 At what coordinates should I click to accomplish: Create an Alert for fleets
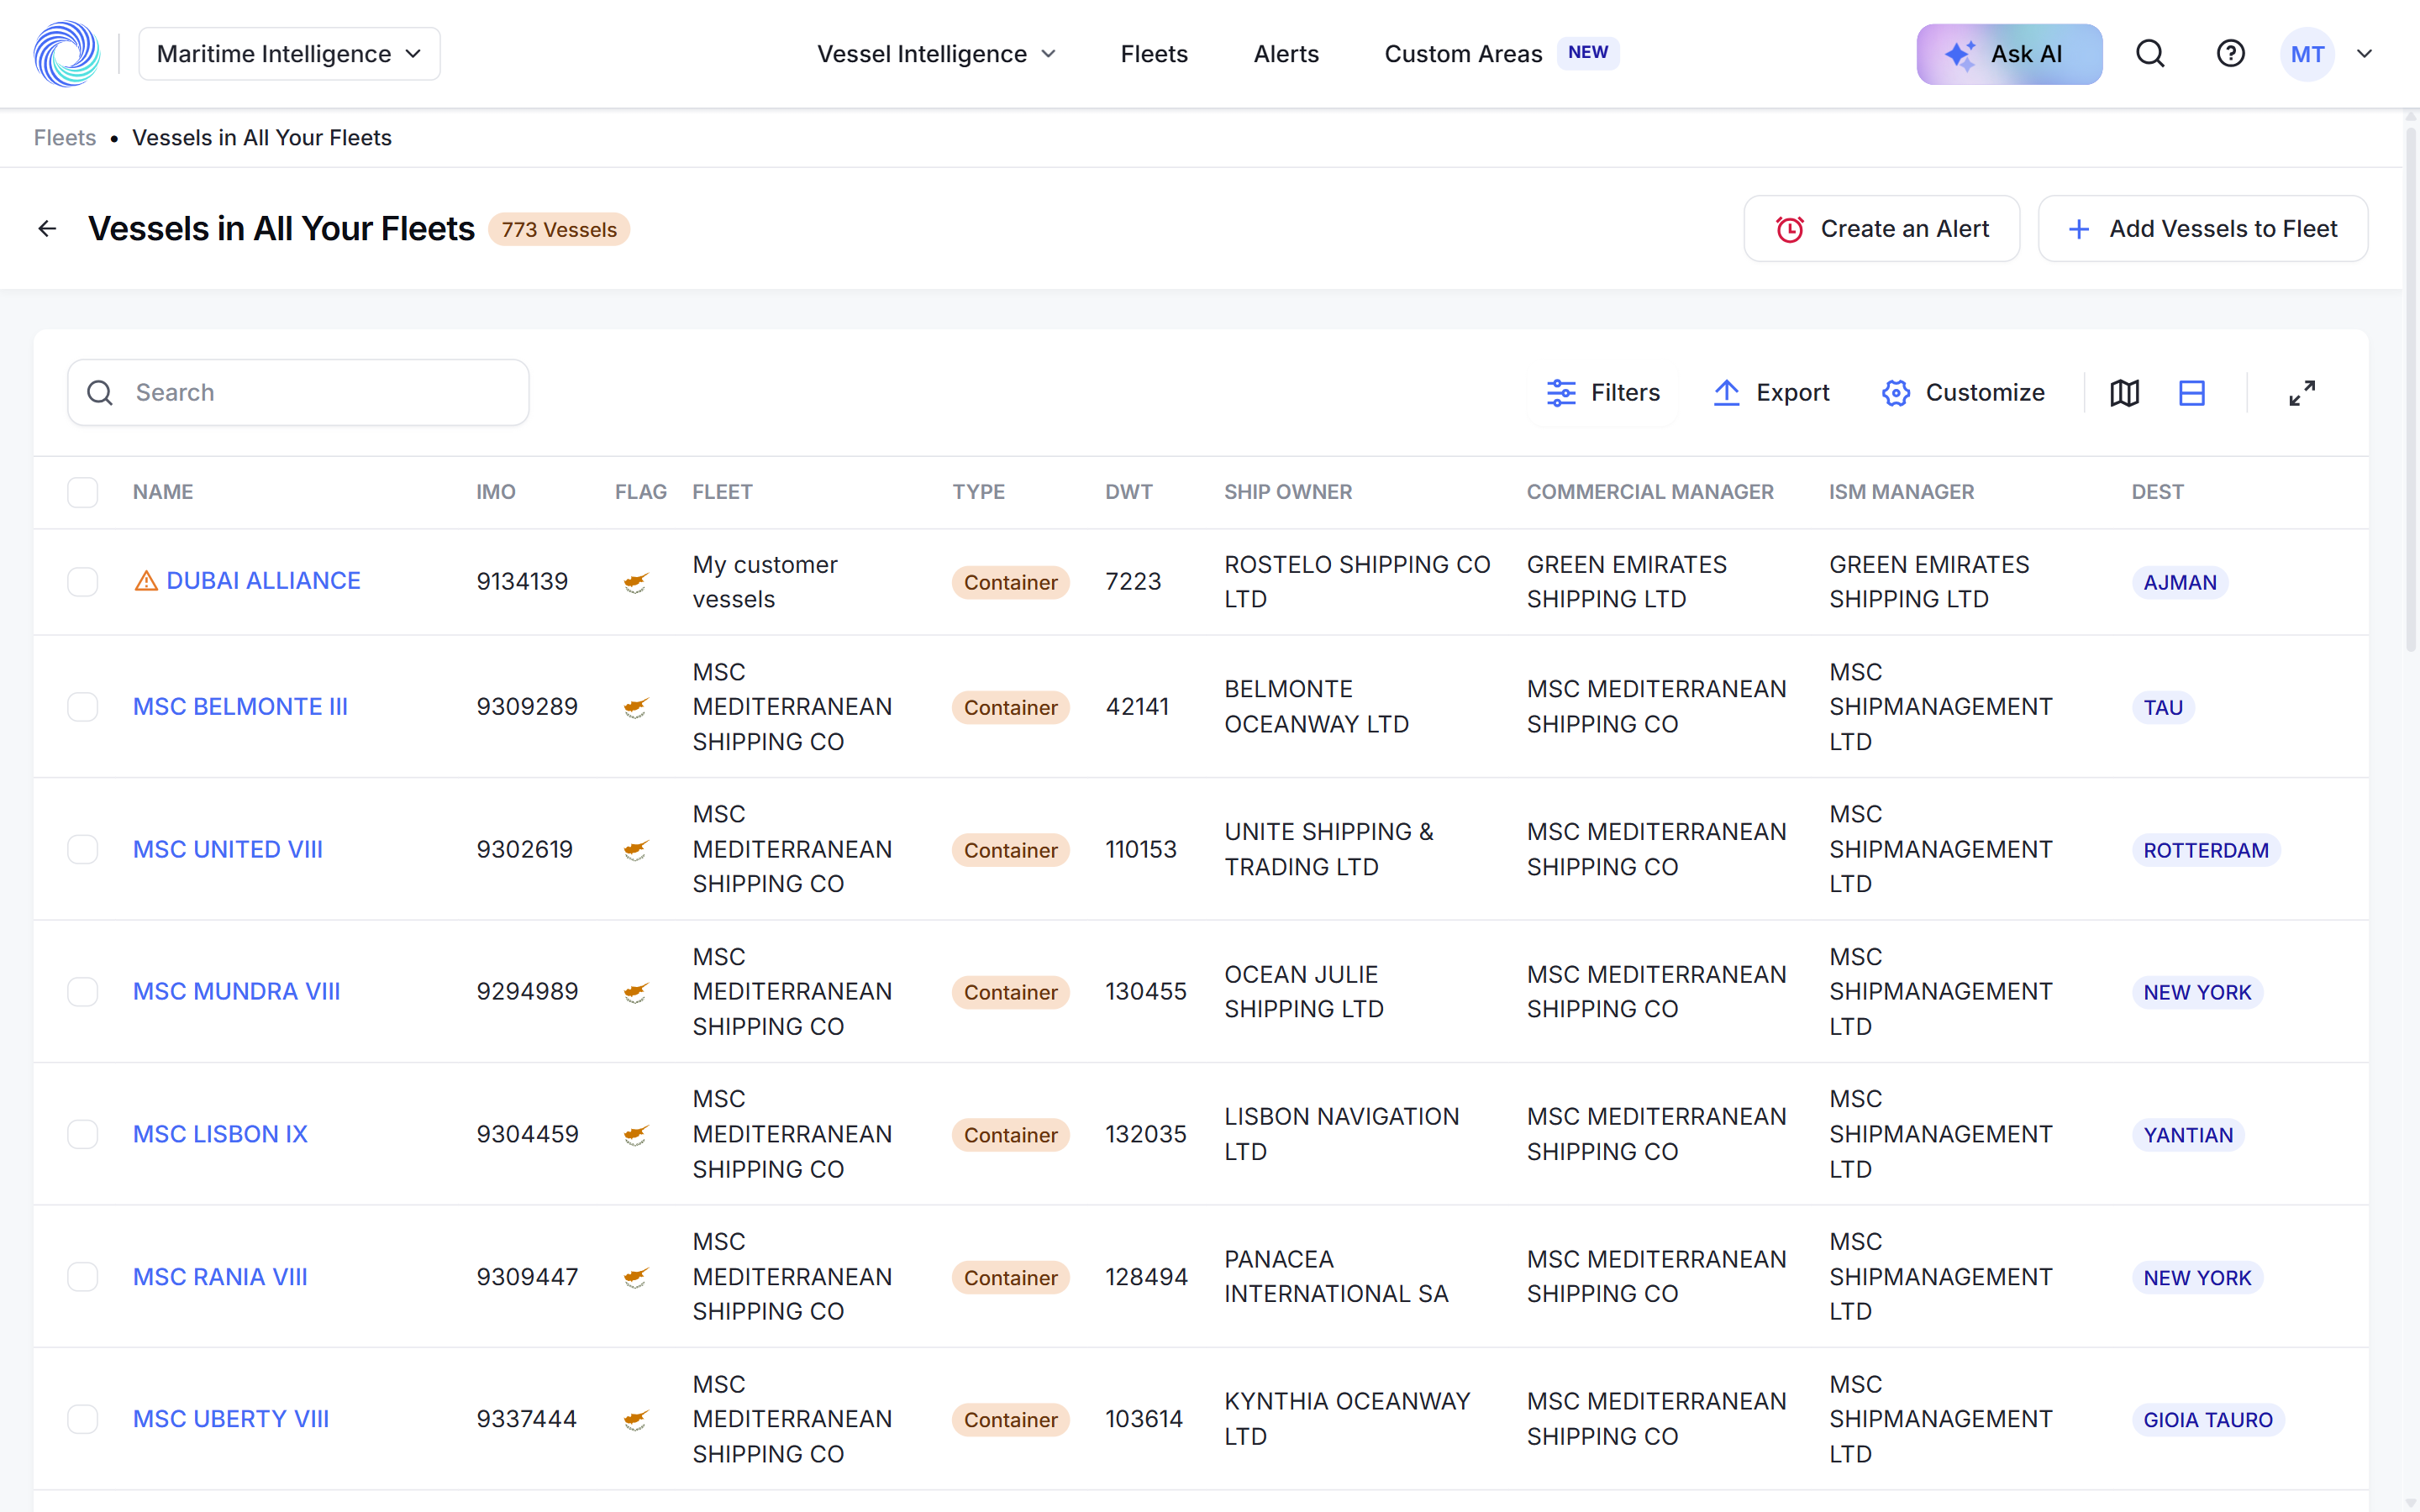click(1881, 229)
